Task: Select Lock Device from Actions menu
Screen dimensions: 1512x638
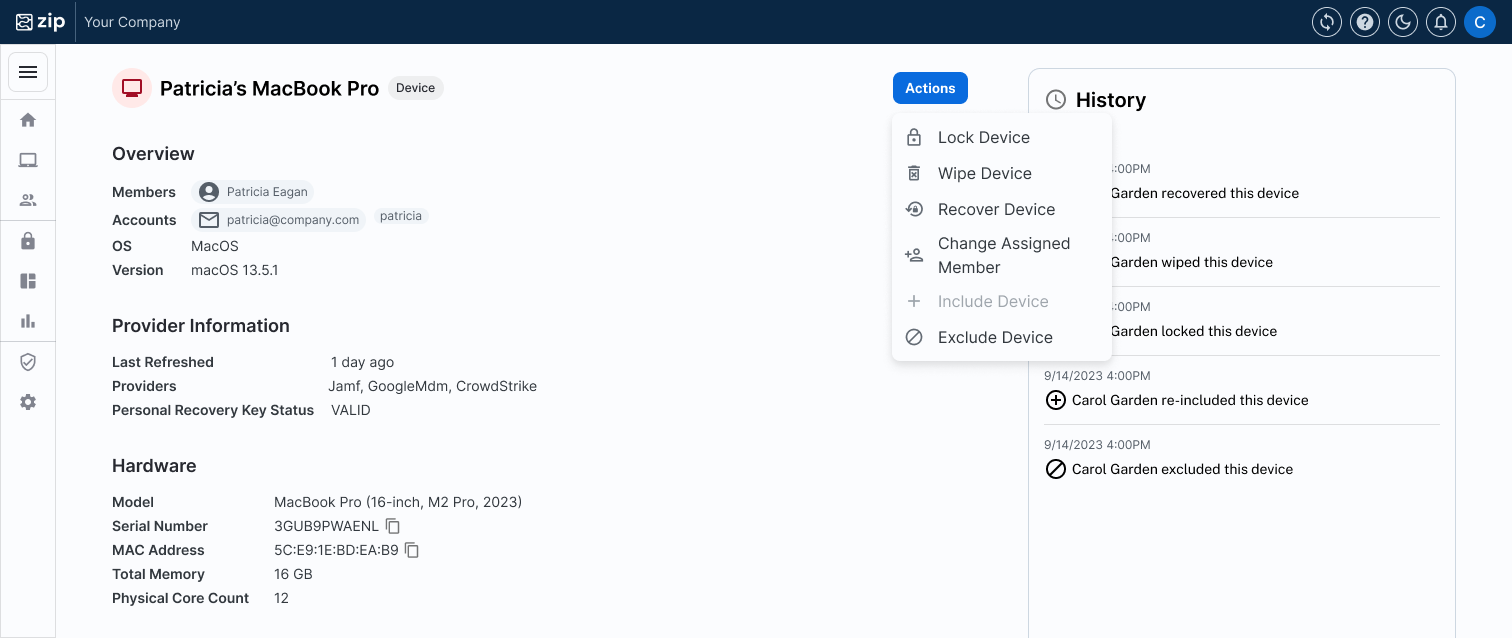Action: point(983,137)
